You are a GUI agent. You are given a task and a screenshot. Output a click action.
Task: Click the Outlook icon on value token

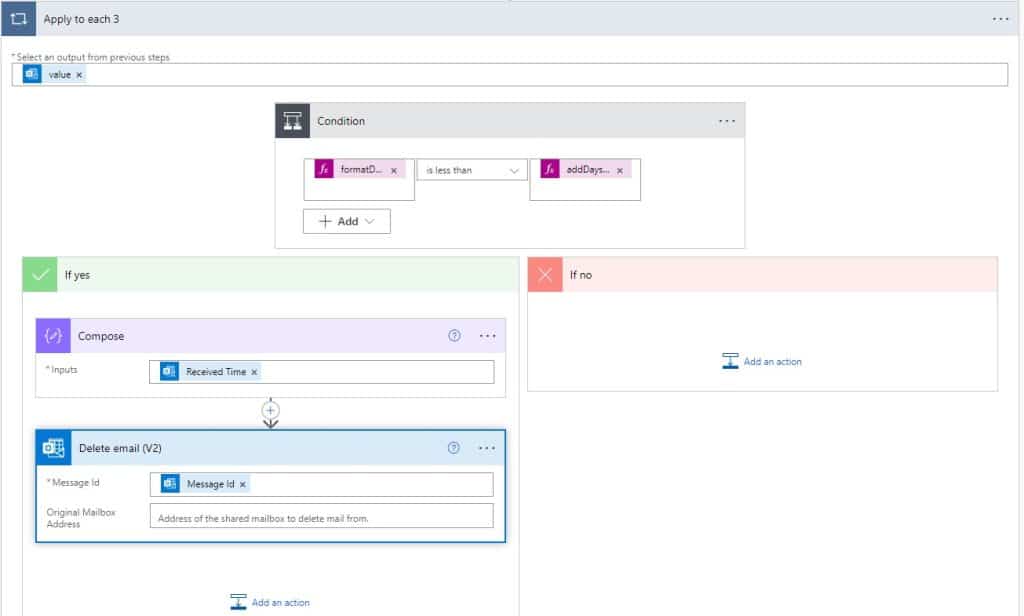31,74
